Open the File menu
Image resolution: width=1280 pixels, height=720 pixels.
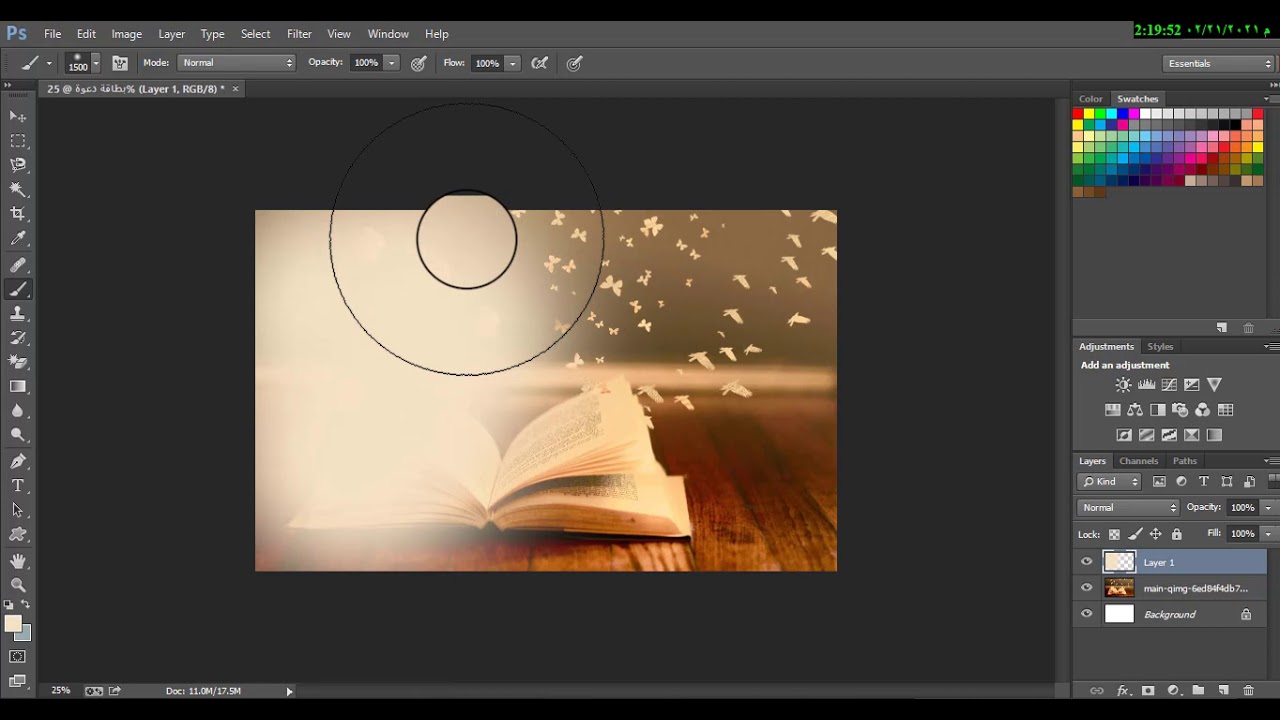pos(53,34)
